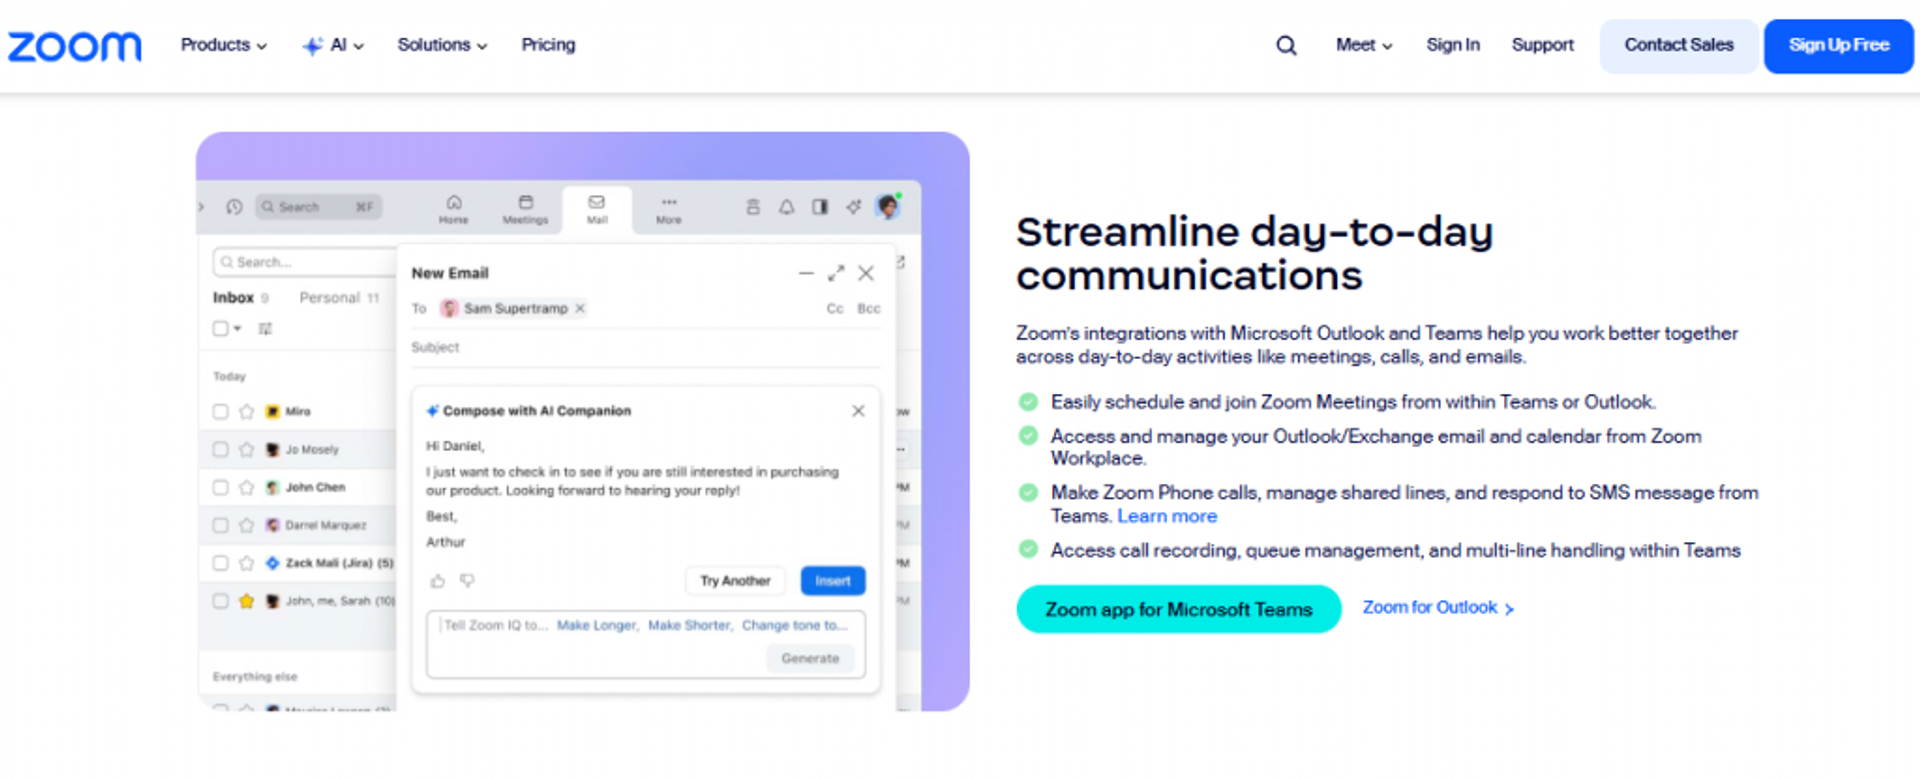
Task: Check the John, me, Sarah email checkbox
Action: pos(220,601)
